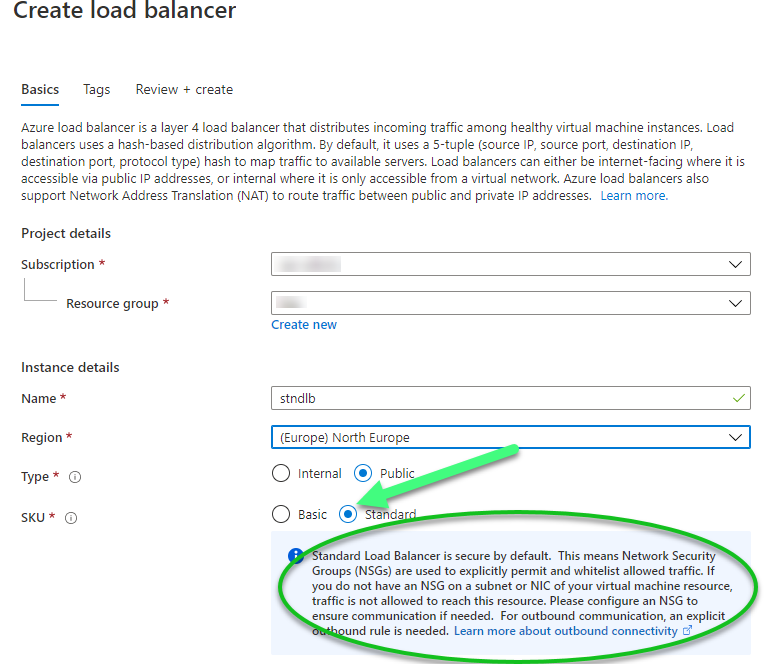Choose the Basic SKU option
Image resolution: width=778 pixels, height=664 pixels.
pyautogui.click(x=281, y=514)
